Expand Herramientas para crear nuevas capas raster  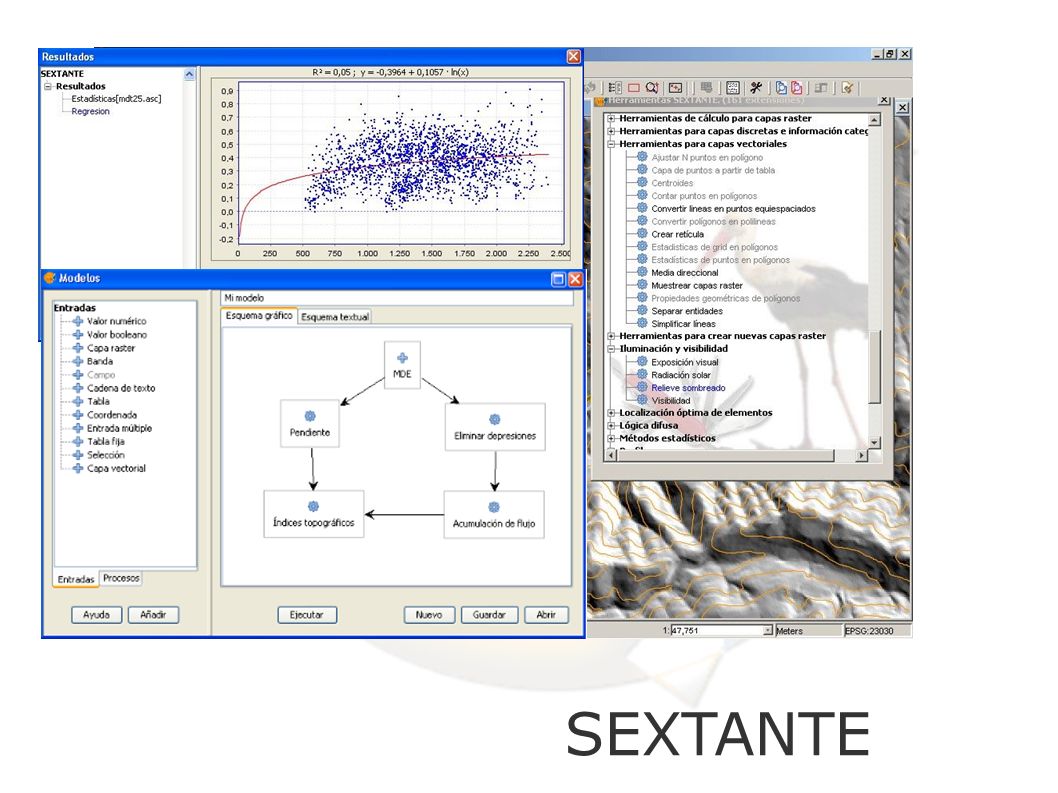pyautogui.click(x=611, y=335)
